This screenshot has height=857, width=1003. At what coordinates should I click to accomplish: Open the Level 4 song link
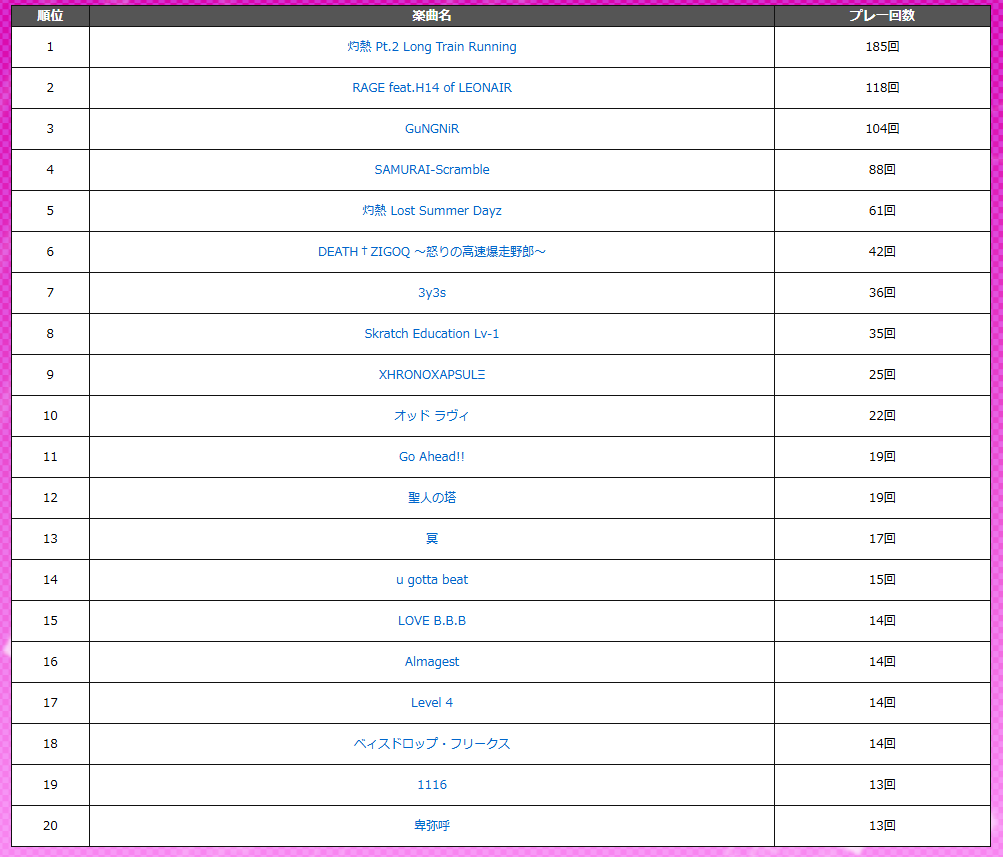click(431, 703)
